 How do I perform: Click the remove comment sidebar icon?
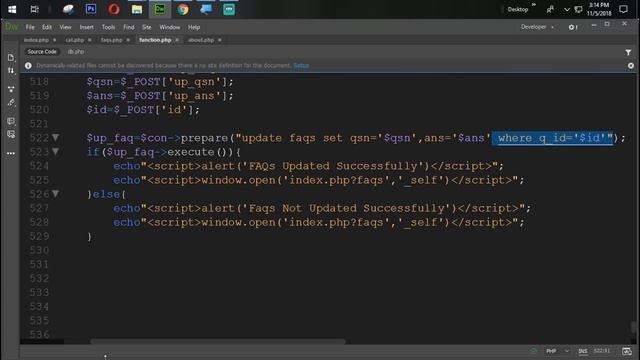[11, 134]
